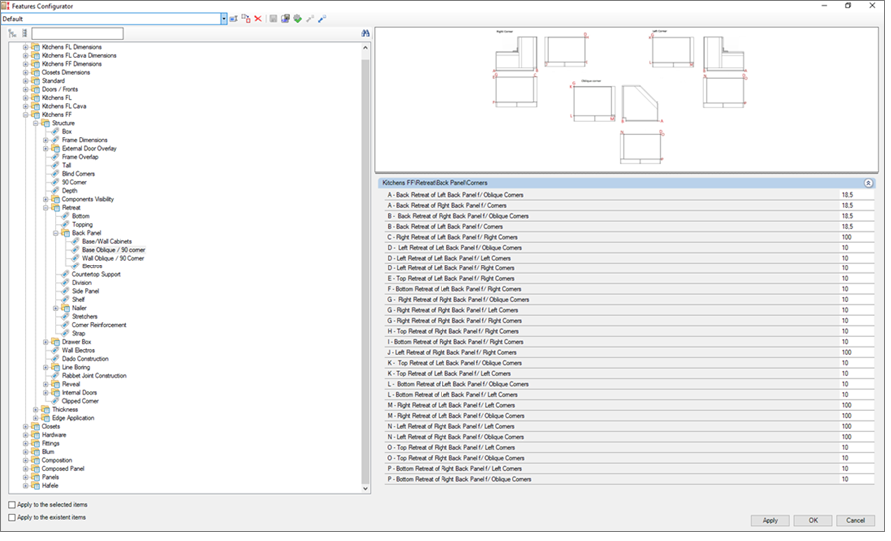Click 'E - Top Retreat of Left Back Panel' row
Screen dimensions: 891x541
click(629, 278)
